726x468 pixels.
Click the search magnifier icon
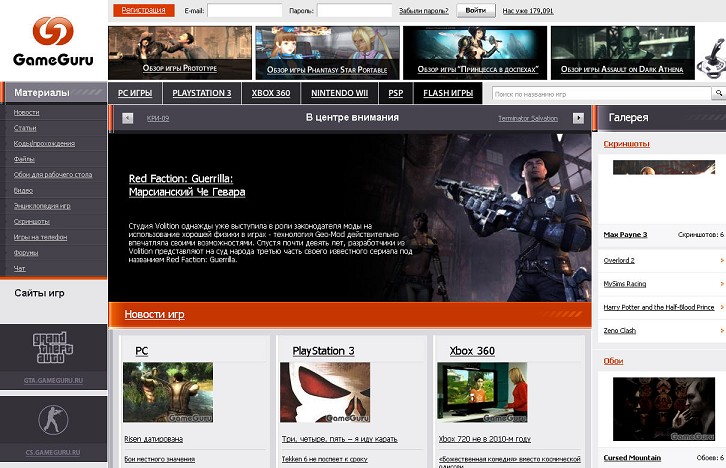[719, 94]
